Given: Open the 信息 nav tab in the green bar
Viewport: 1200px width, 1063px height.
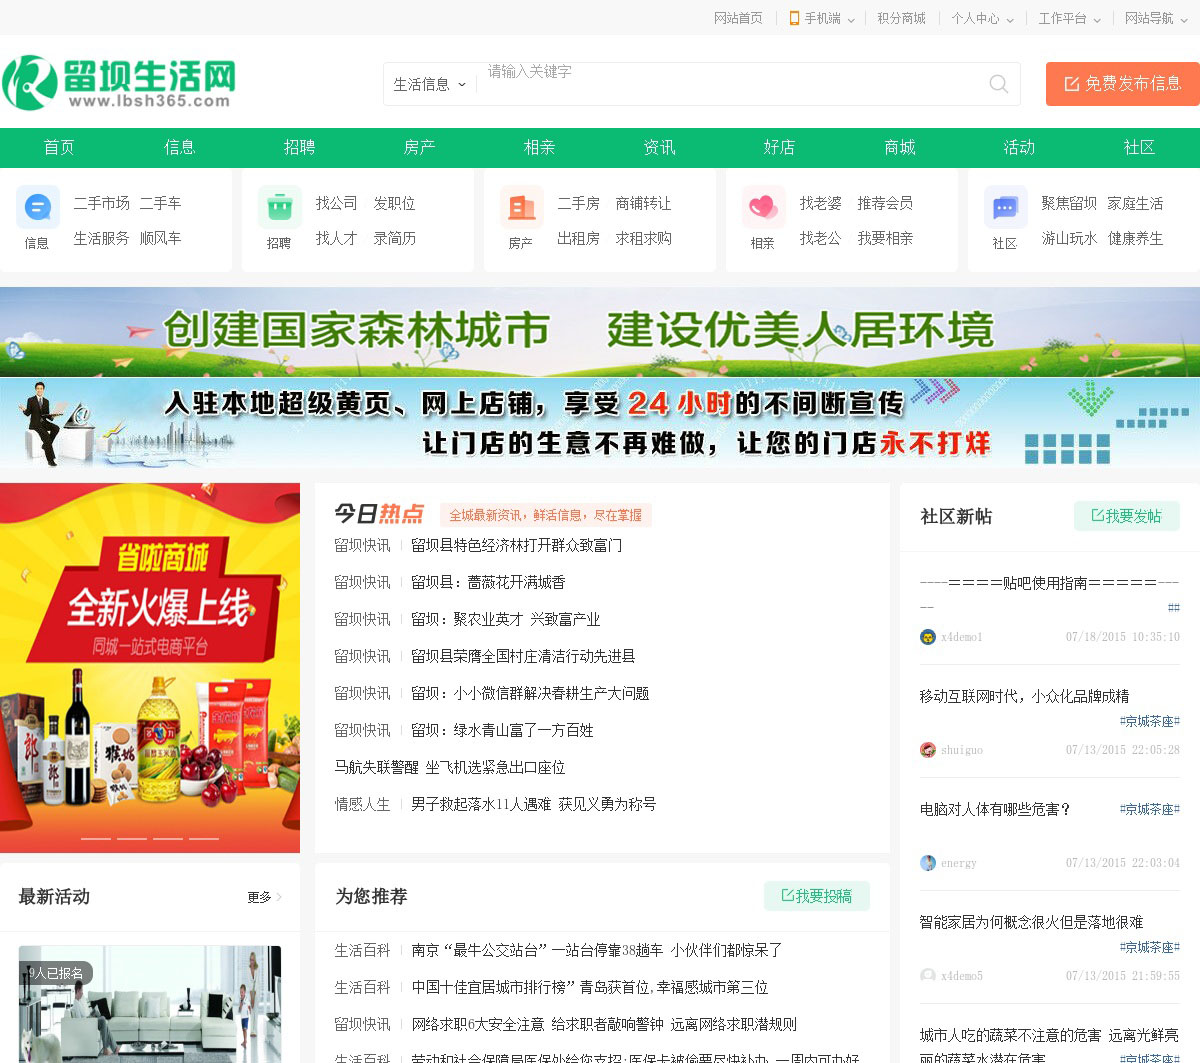Looking at the screenshot, I should point(179,148).
